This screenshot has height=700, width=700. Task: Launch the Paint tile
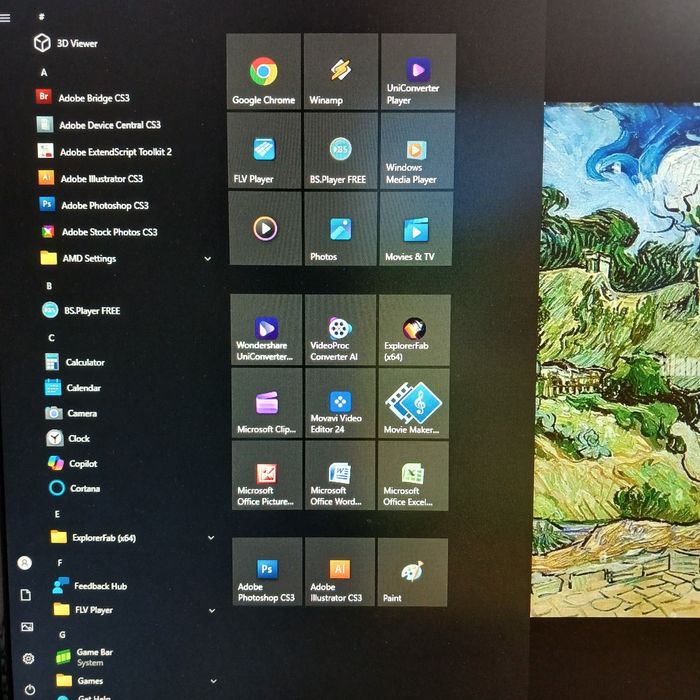coord(412,572)
